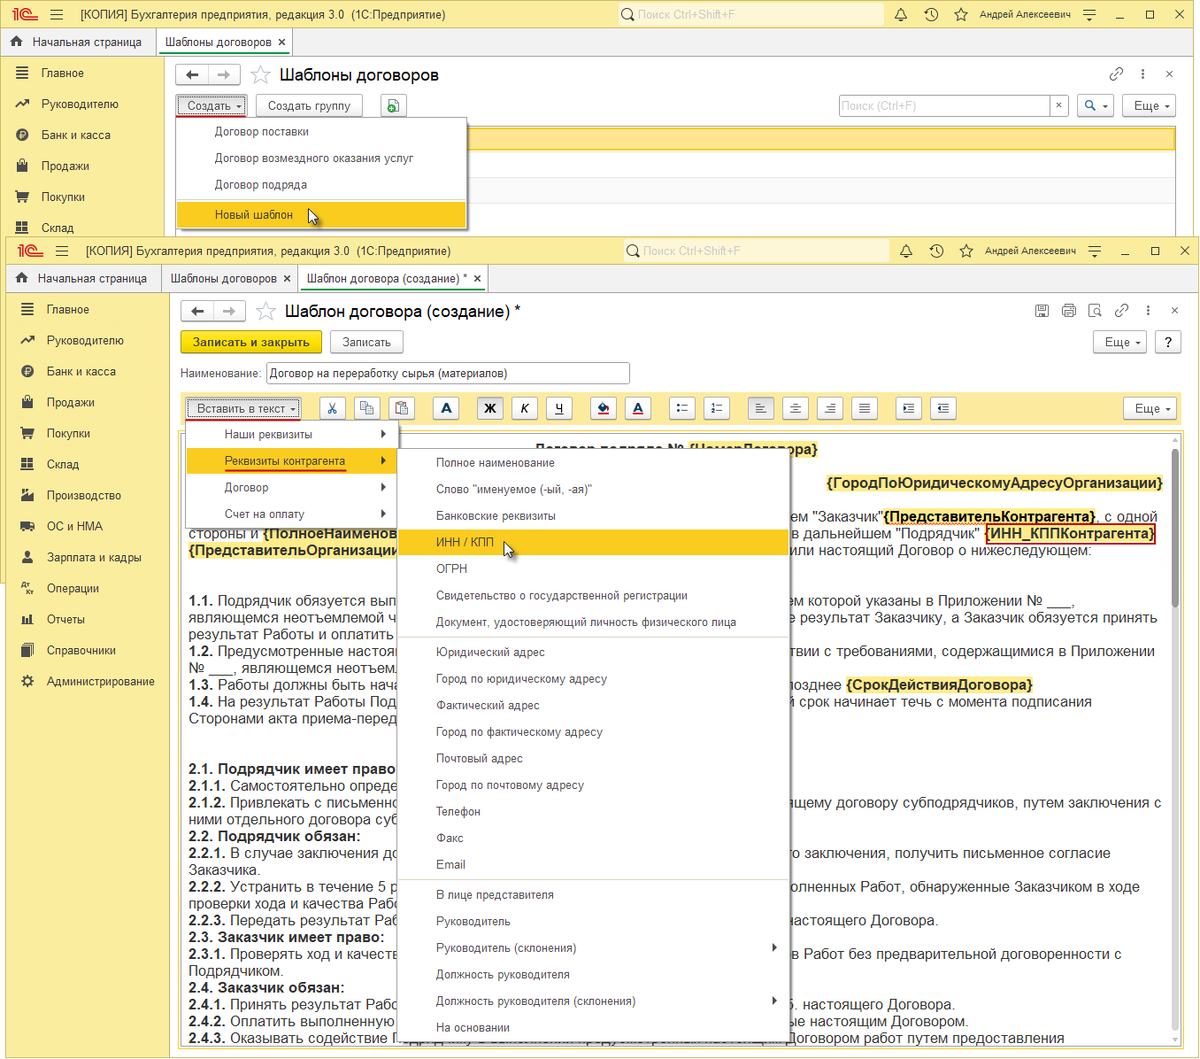Click notifications bell in front window
1200x1059 pixels.
(905, 251)
